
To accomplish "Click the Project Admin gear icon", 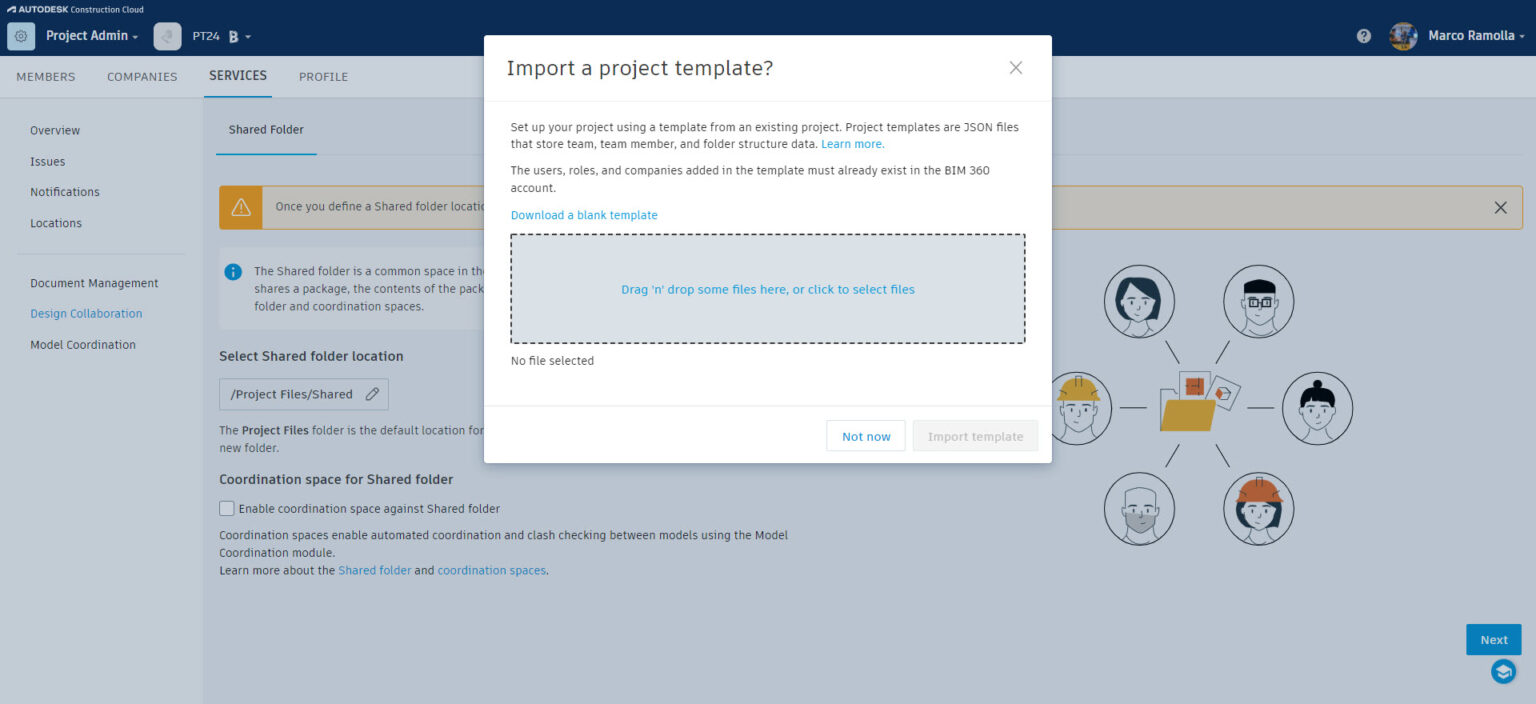I will (x=20, y=36).
